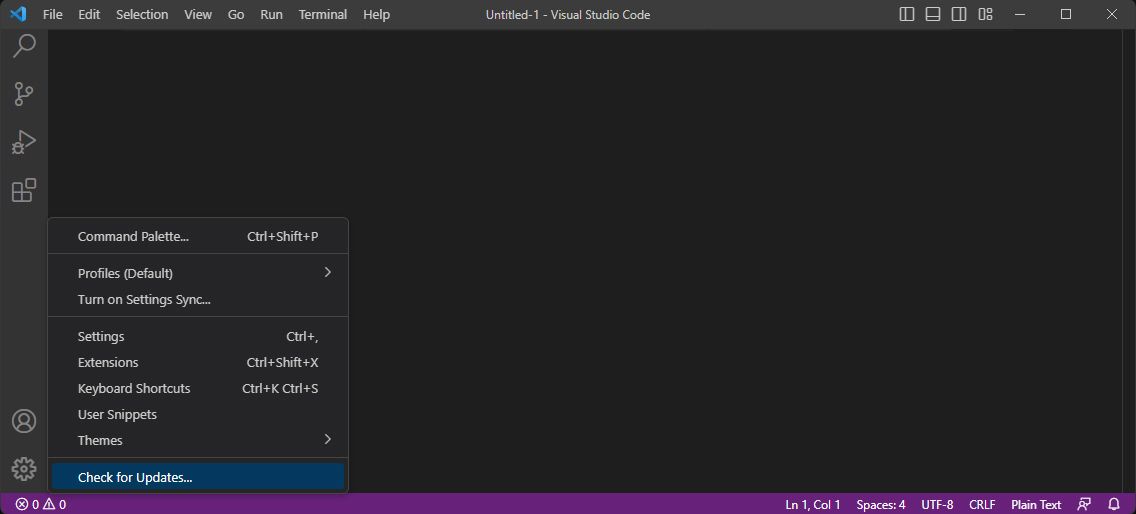This screenshot has height=514, width=1136.
Task: Close the Visual Studio Code window
Action: 1112,14
